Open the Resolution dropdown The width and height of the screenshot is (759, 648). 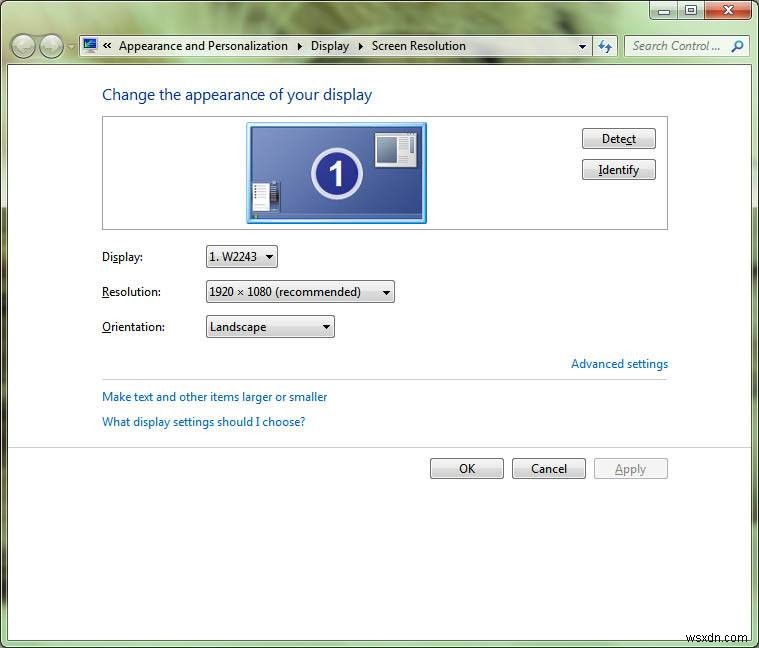[300, 292]
